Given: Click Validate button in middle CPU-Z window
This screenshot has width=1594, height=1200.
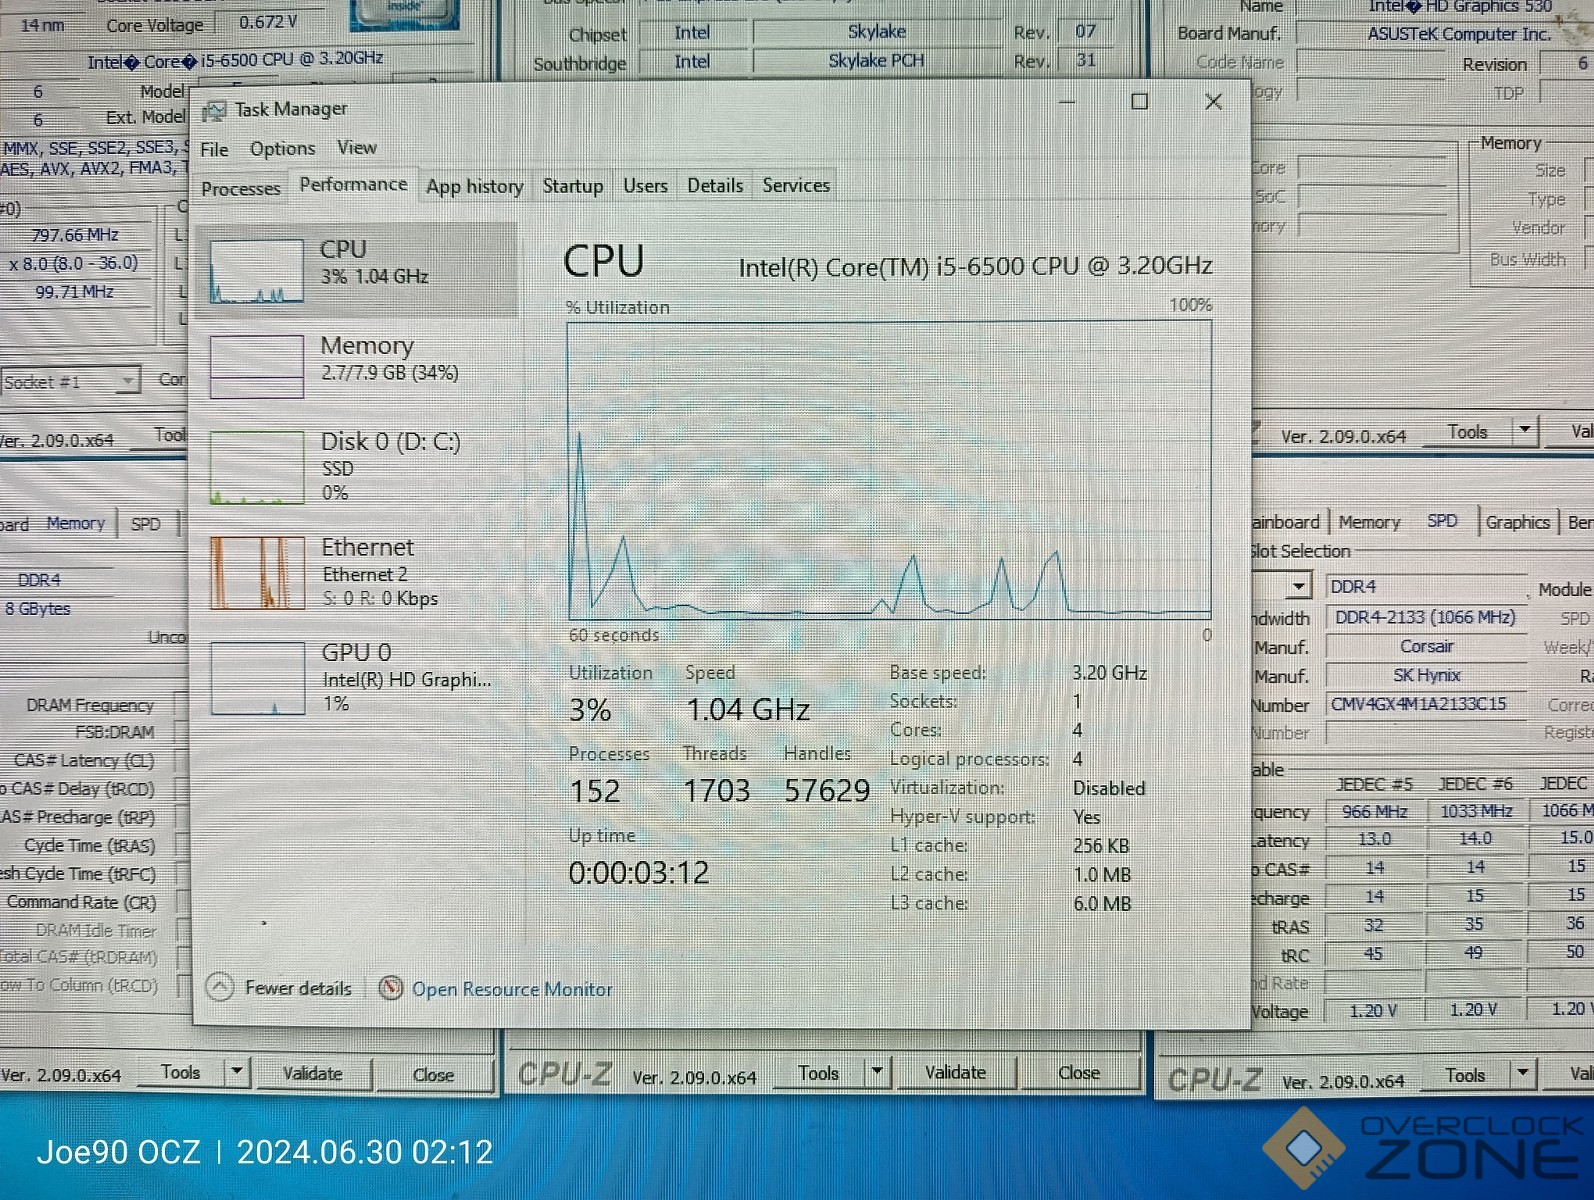Looking at the screenshot, I should 955,1073.
